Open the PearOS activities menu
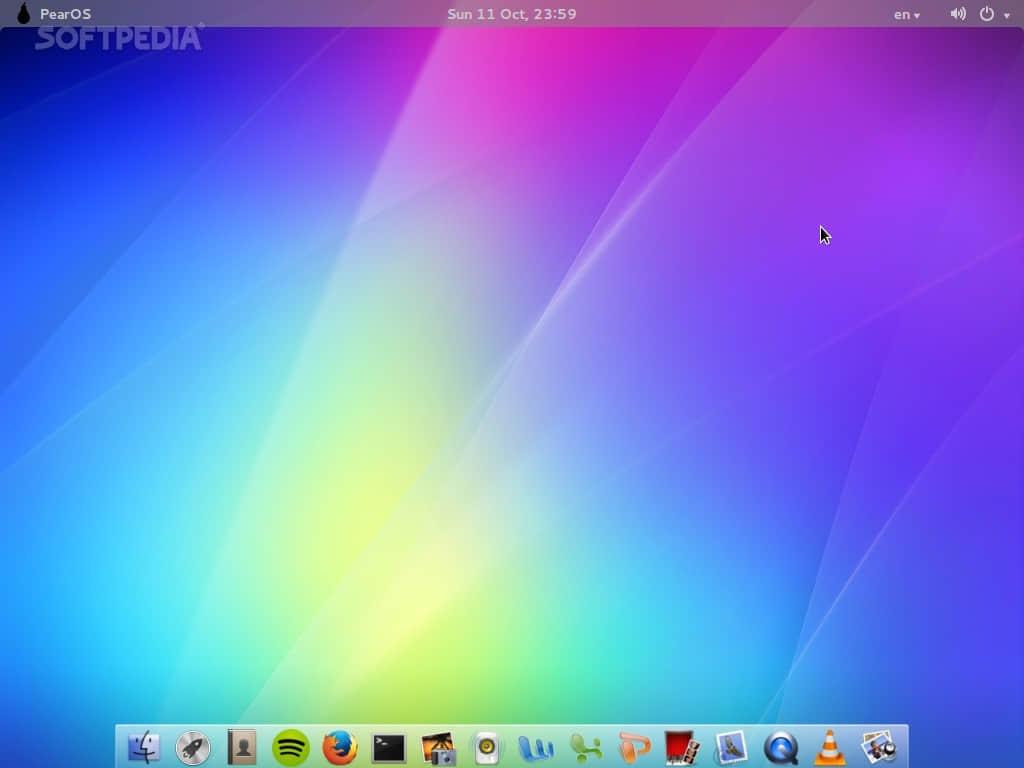Screen dimensions: 1024x768 coord(54,14)
